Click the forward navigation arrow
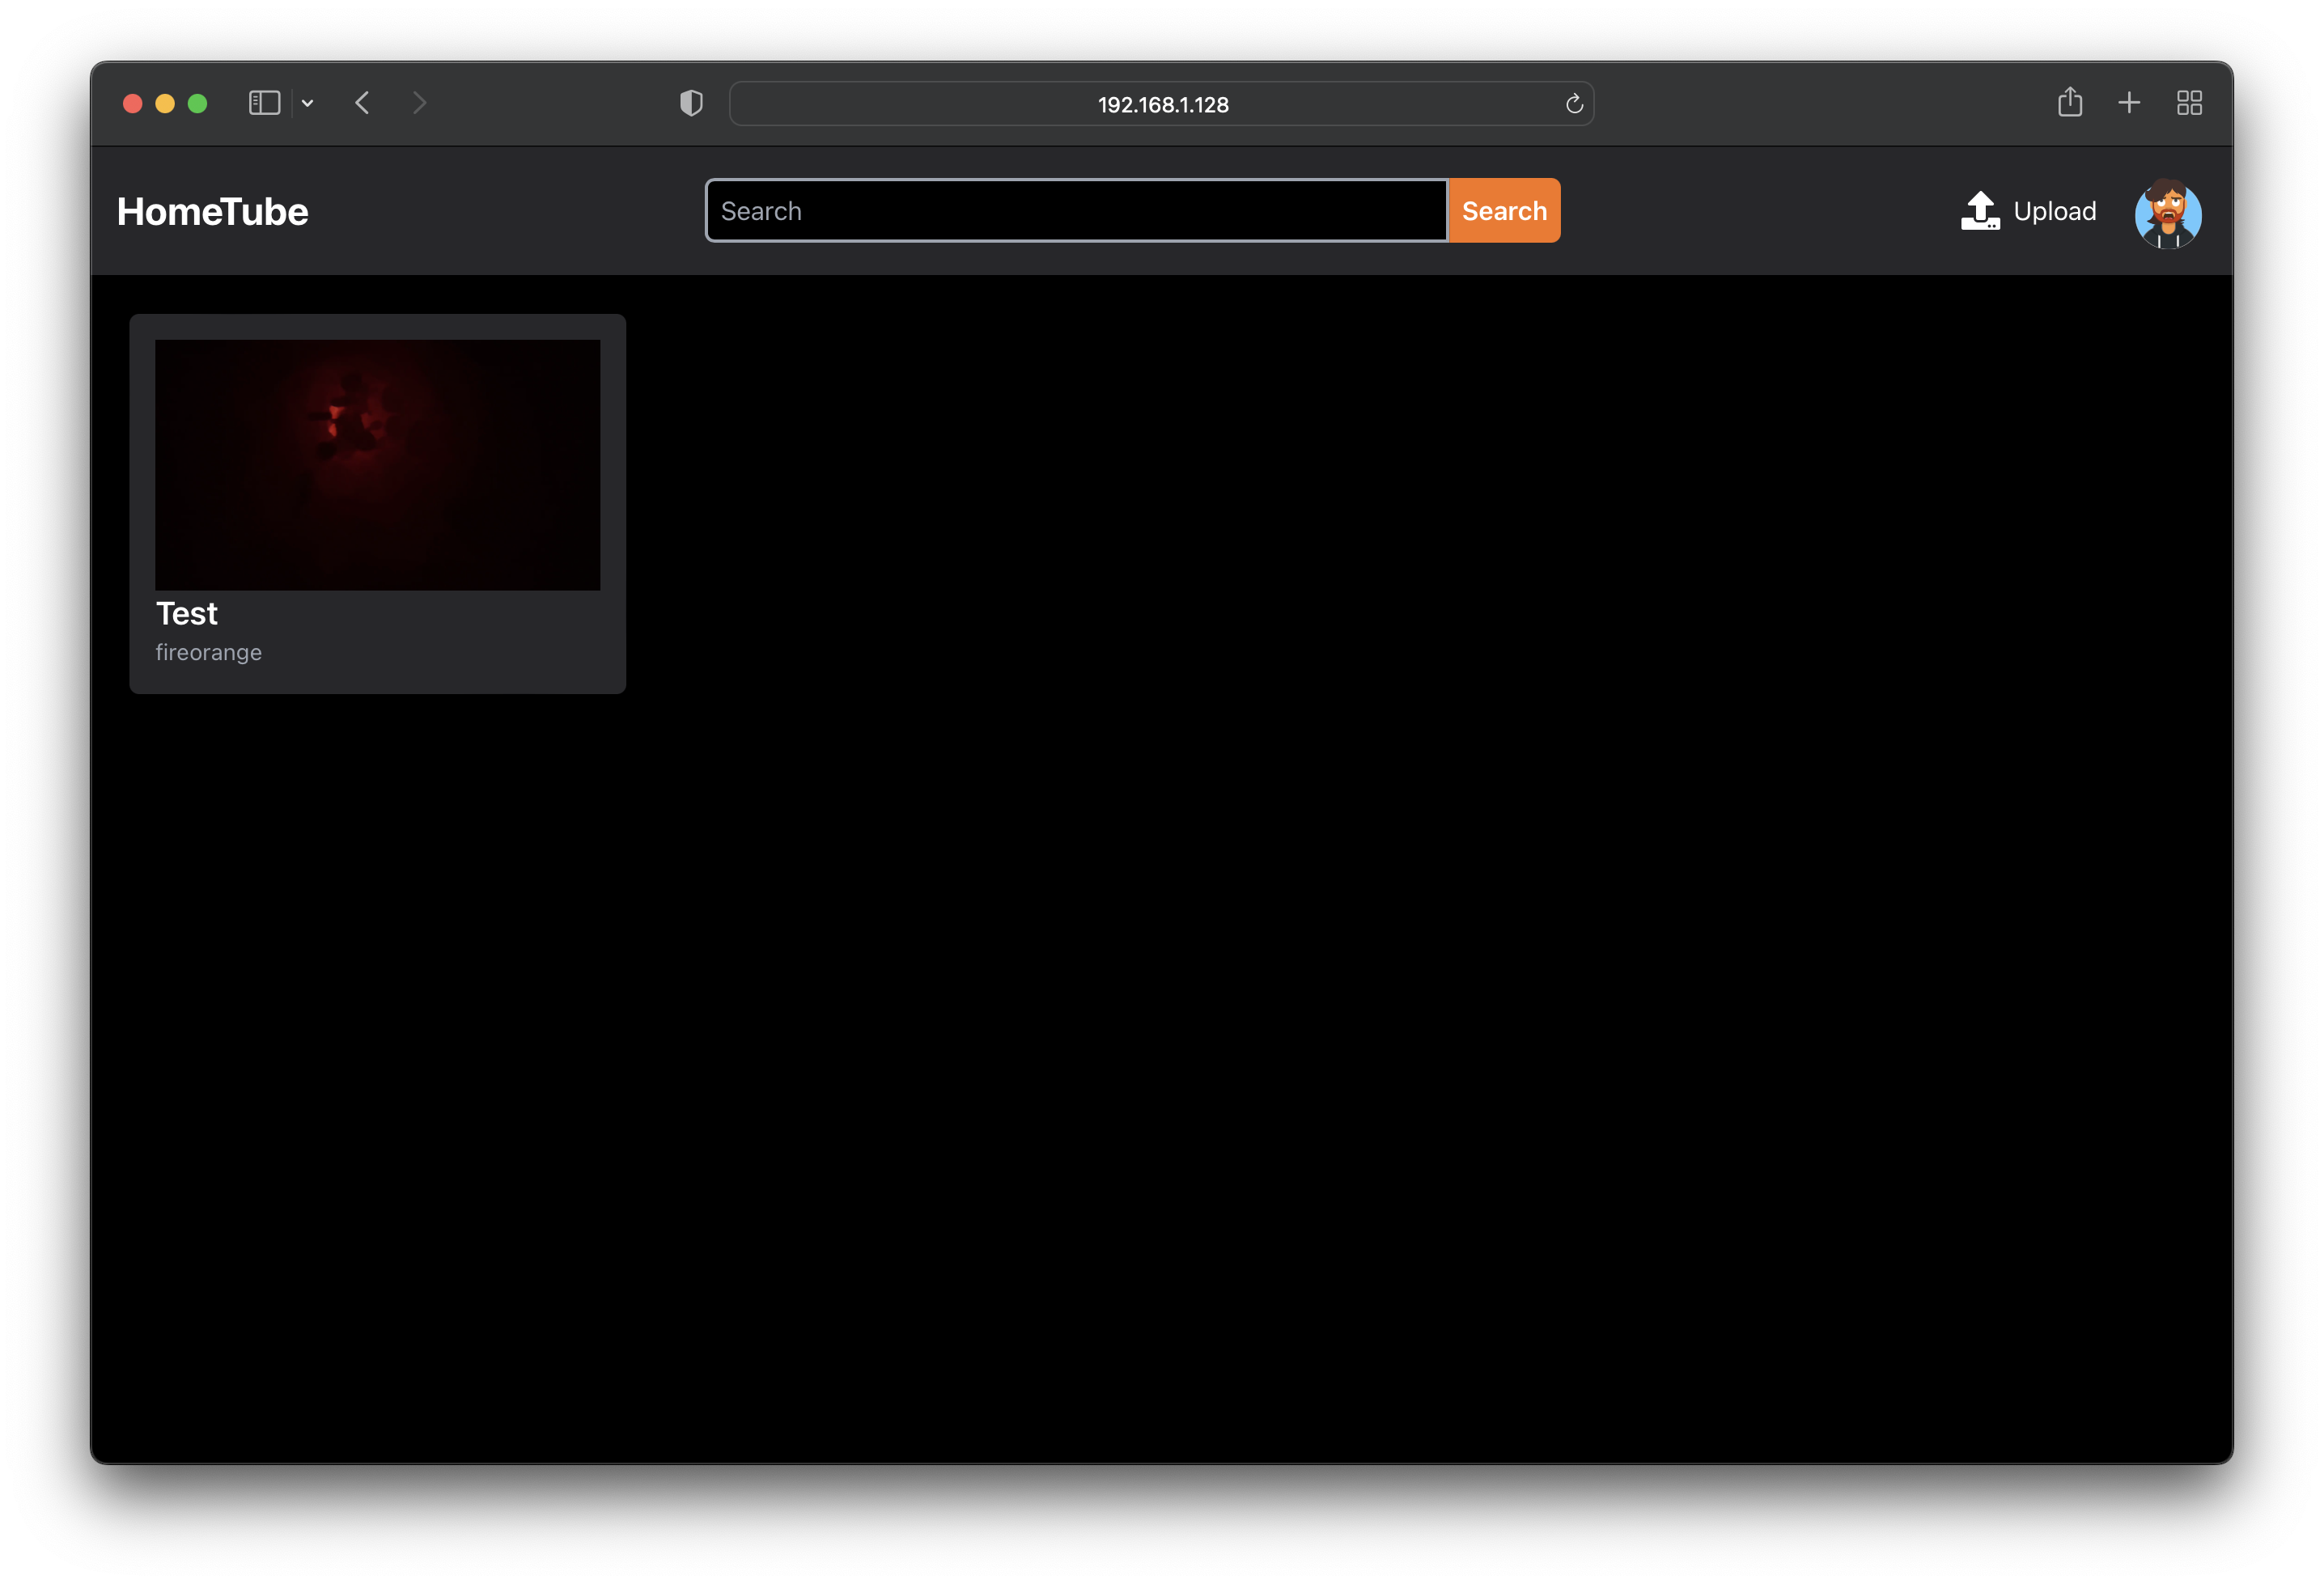Image resolution: width=2324 pixels, height=1584 pixels. tap(419, 103)
